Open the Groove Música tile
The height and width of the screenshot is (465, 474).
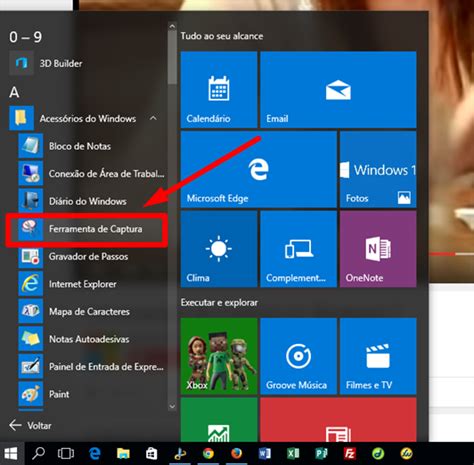point(298,356)
